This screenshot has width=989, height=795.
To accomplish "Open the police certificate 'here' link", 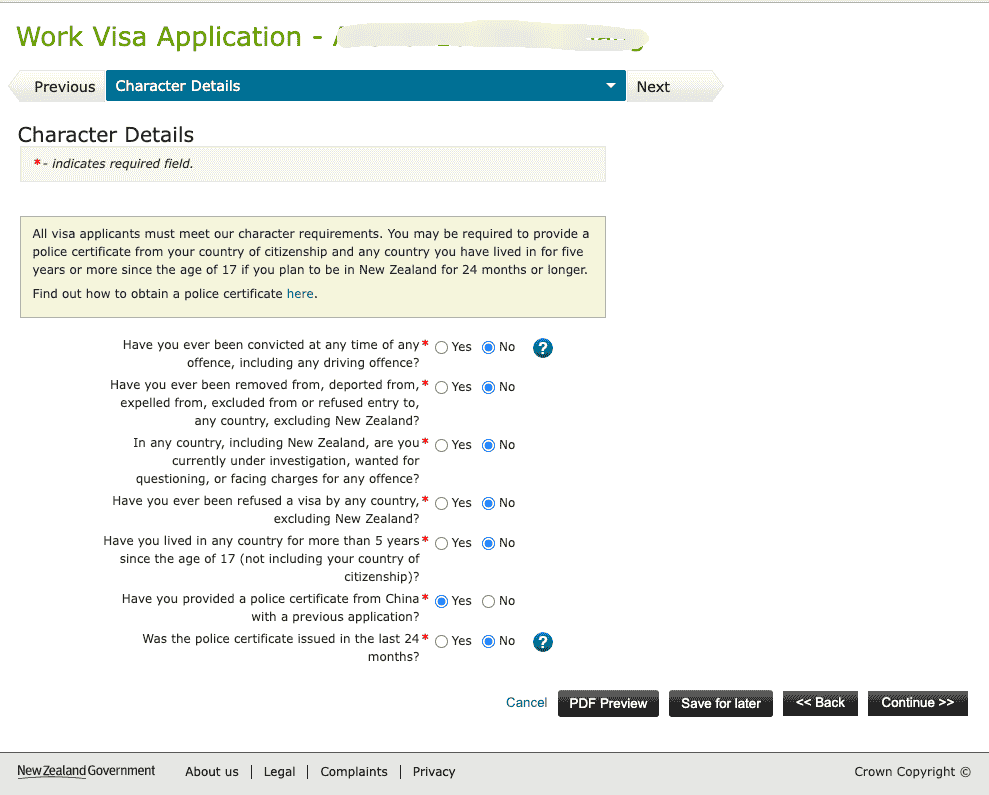I will [x=300, y=294].
